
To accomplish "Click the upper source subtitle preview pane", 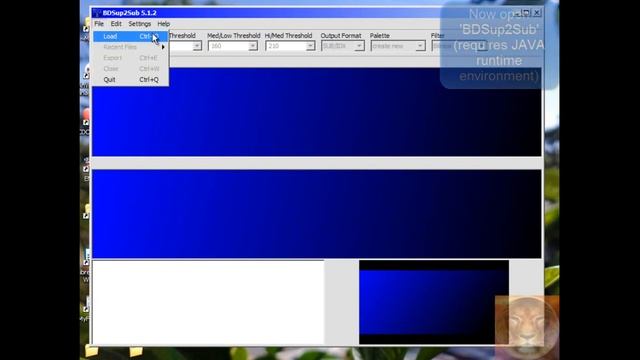I will pyautogui.click(x=317, y=112).
